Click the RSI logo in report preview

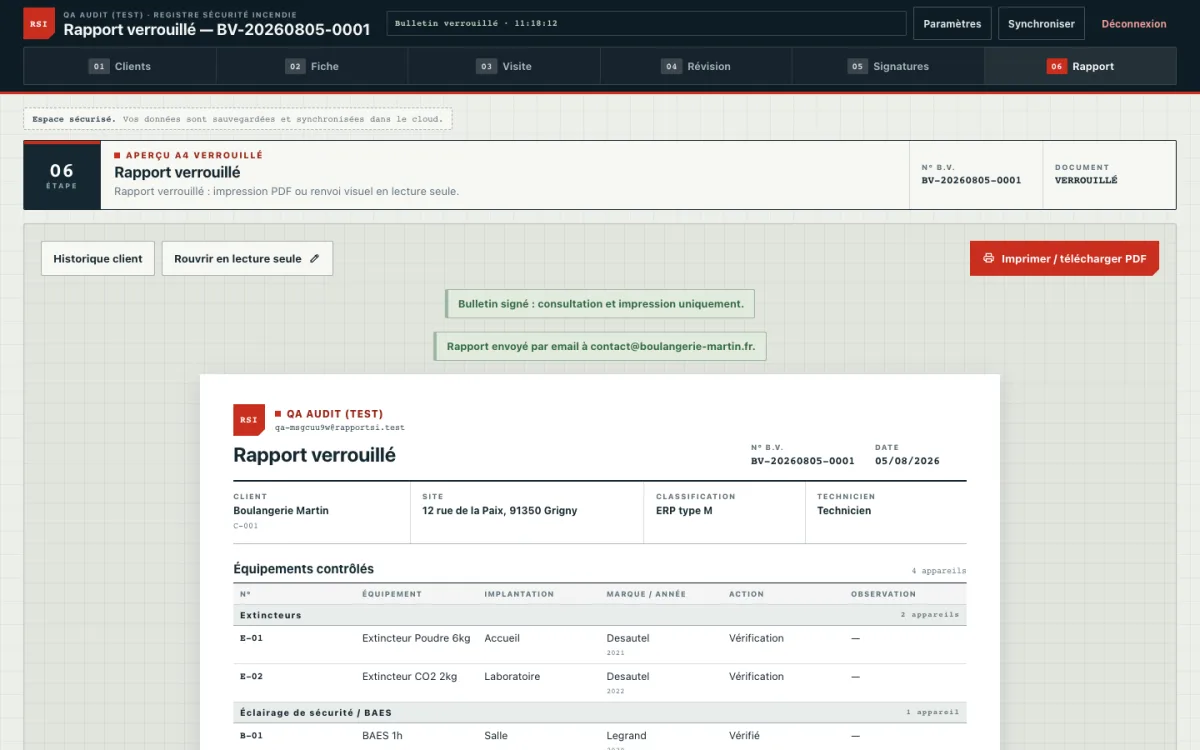tap(249, 420)
